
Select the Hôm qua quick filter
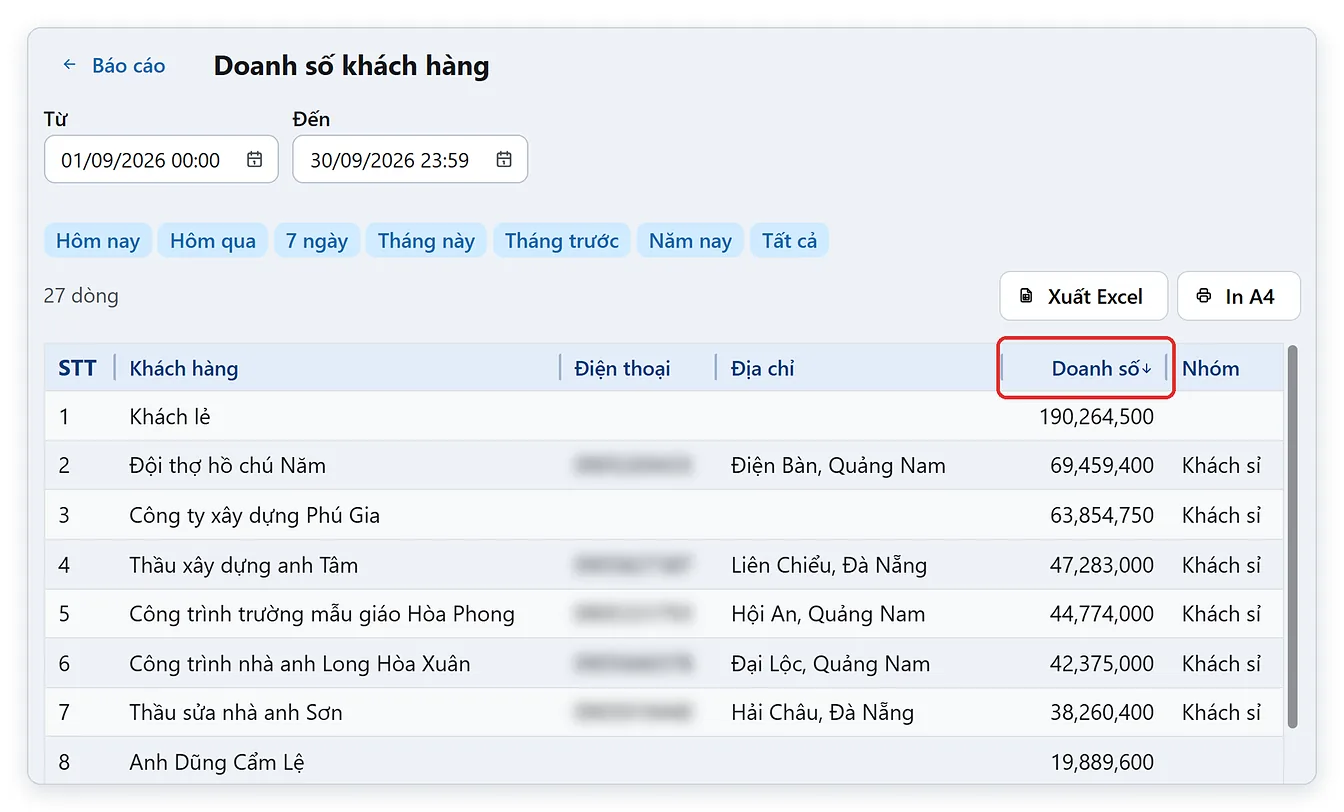(213, 241)
